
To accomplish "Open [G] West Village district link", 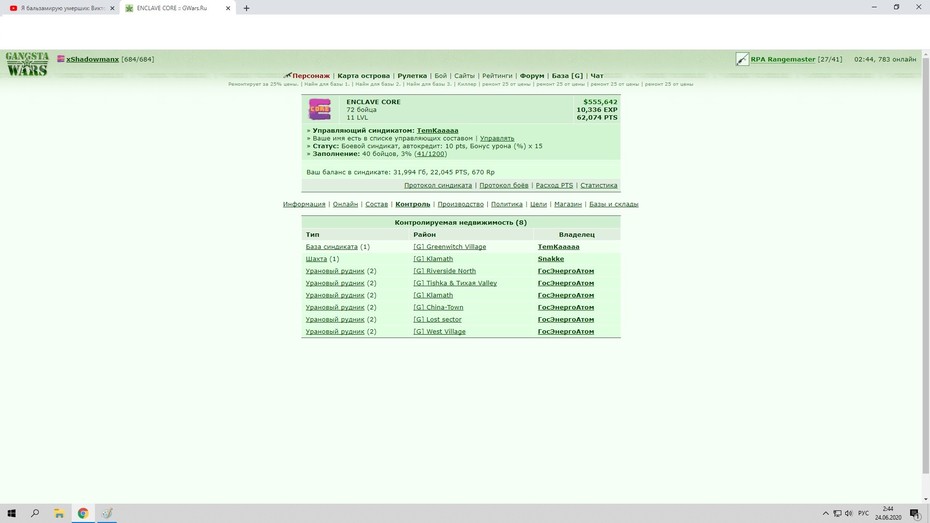I will (439, 331).
